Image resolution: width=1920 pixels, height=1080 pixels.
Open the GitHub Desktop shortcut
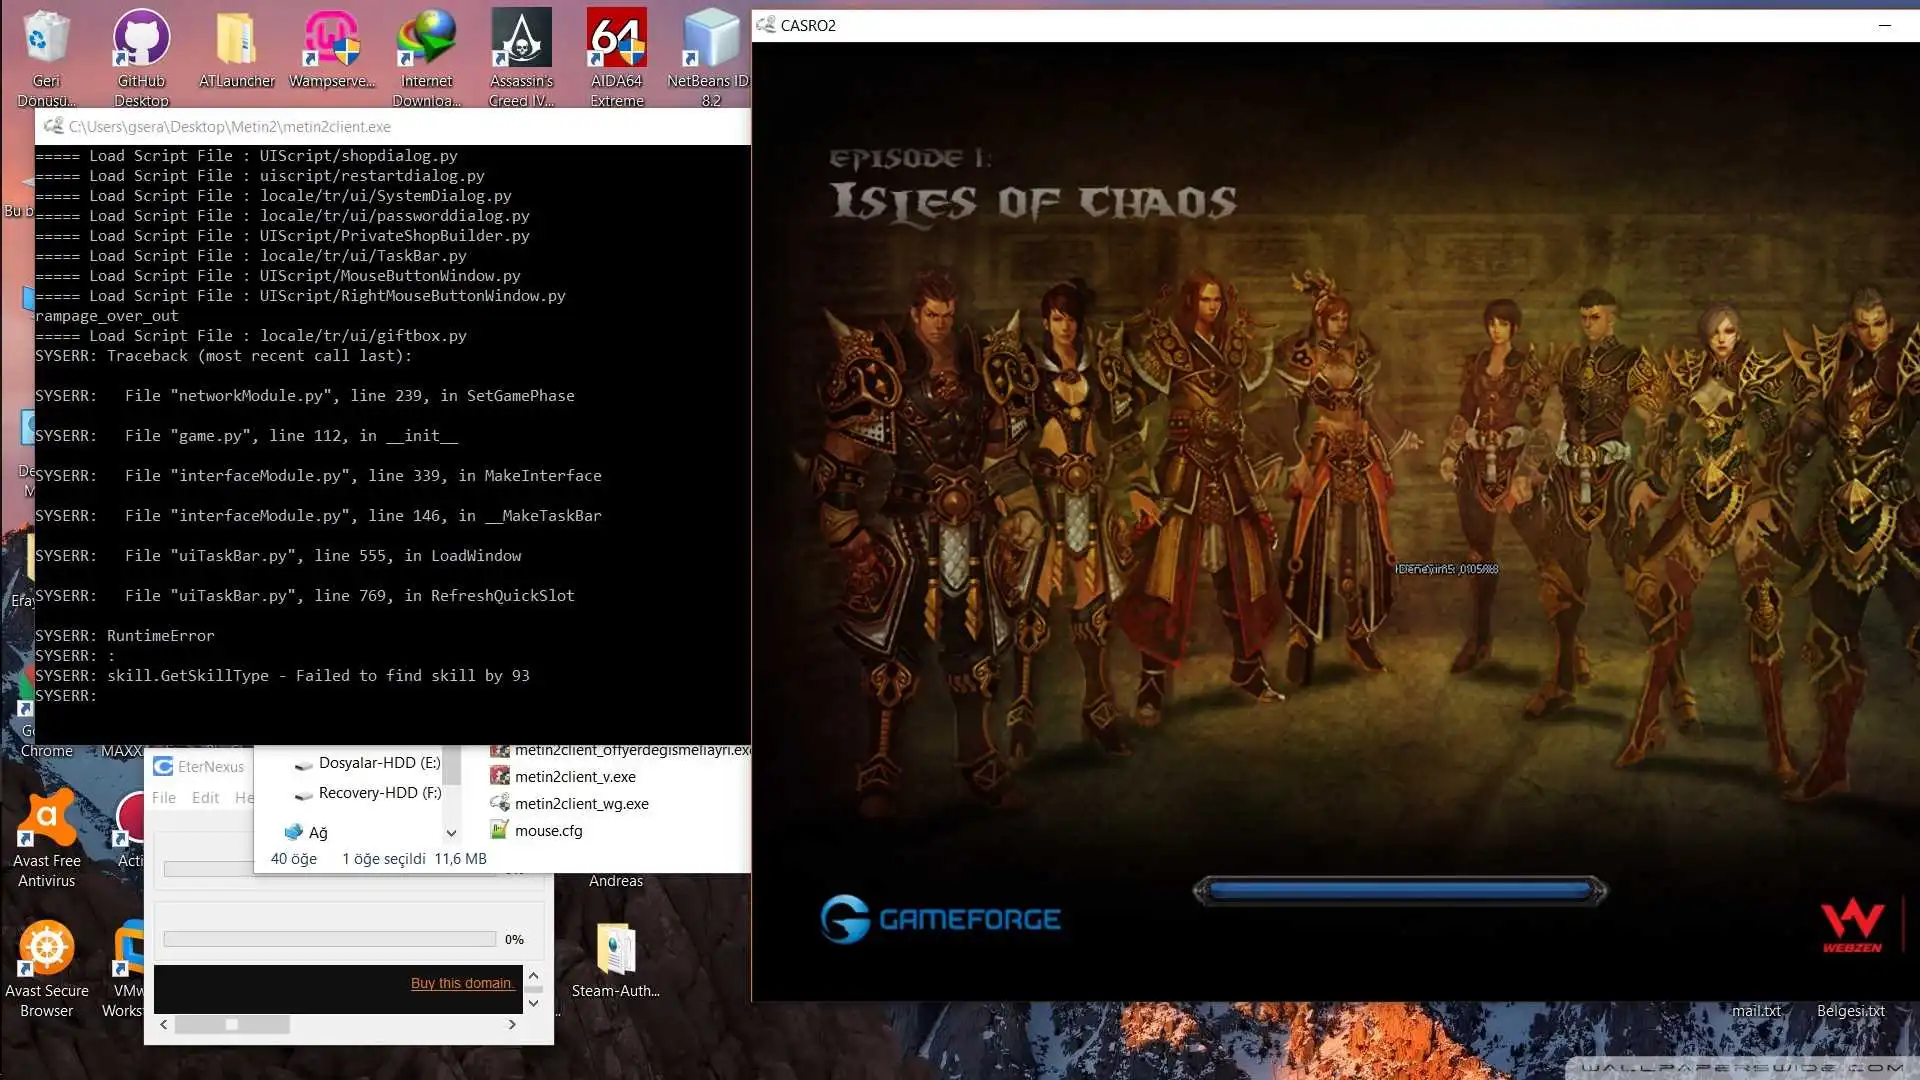click(x=141, y=56)
